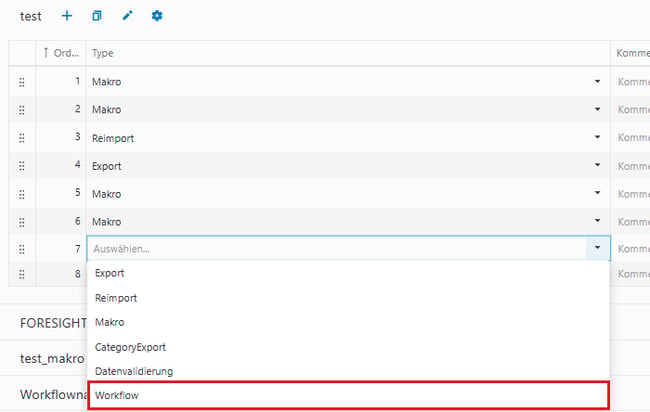
Task: Click the Workflowna... entry at bottom
Action: click(53, 394)
